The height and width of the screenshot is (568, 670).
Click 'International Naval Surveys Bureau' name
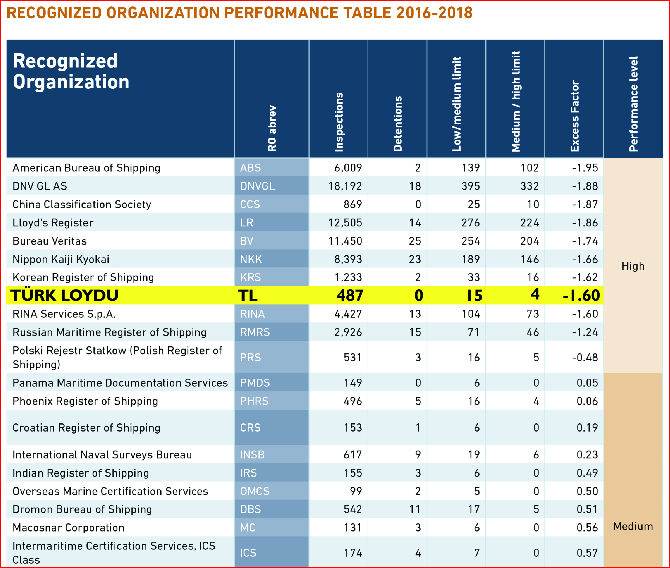click(102, 455)
